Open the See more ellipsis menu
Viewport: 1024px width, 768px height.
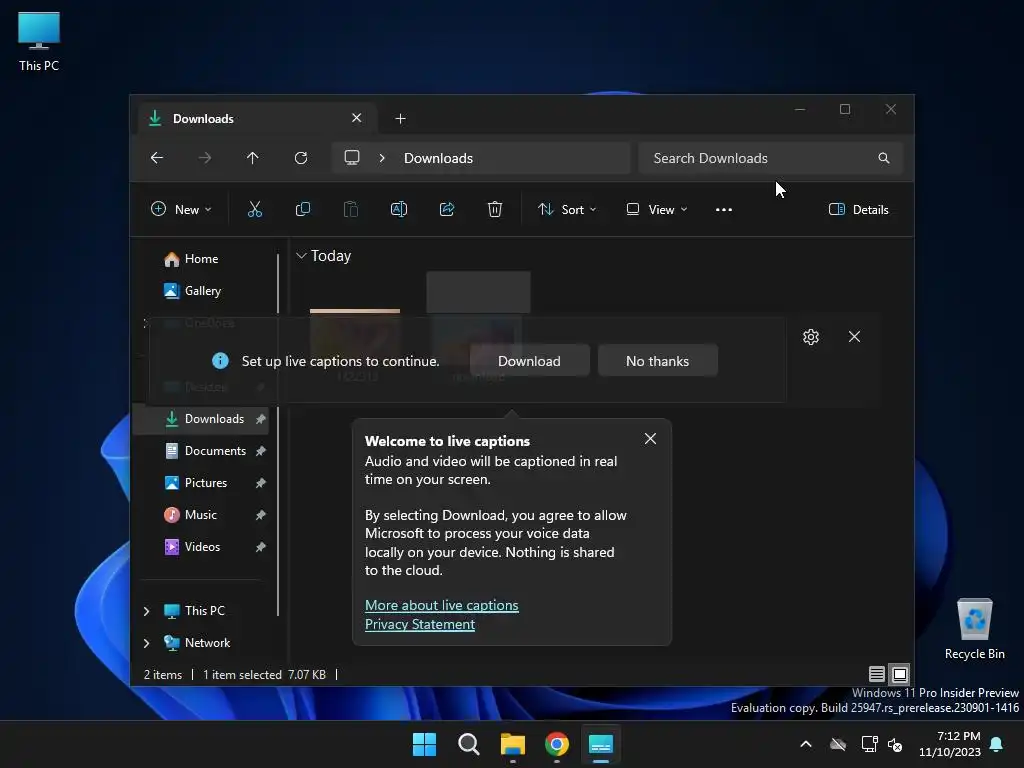tap(724, 210)
